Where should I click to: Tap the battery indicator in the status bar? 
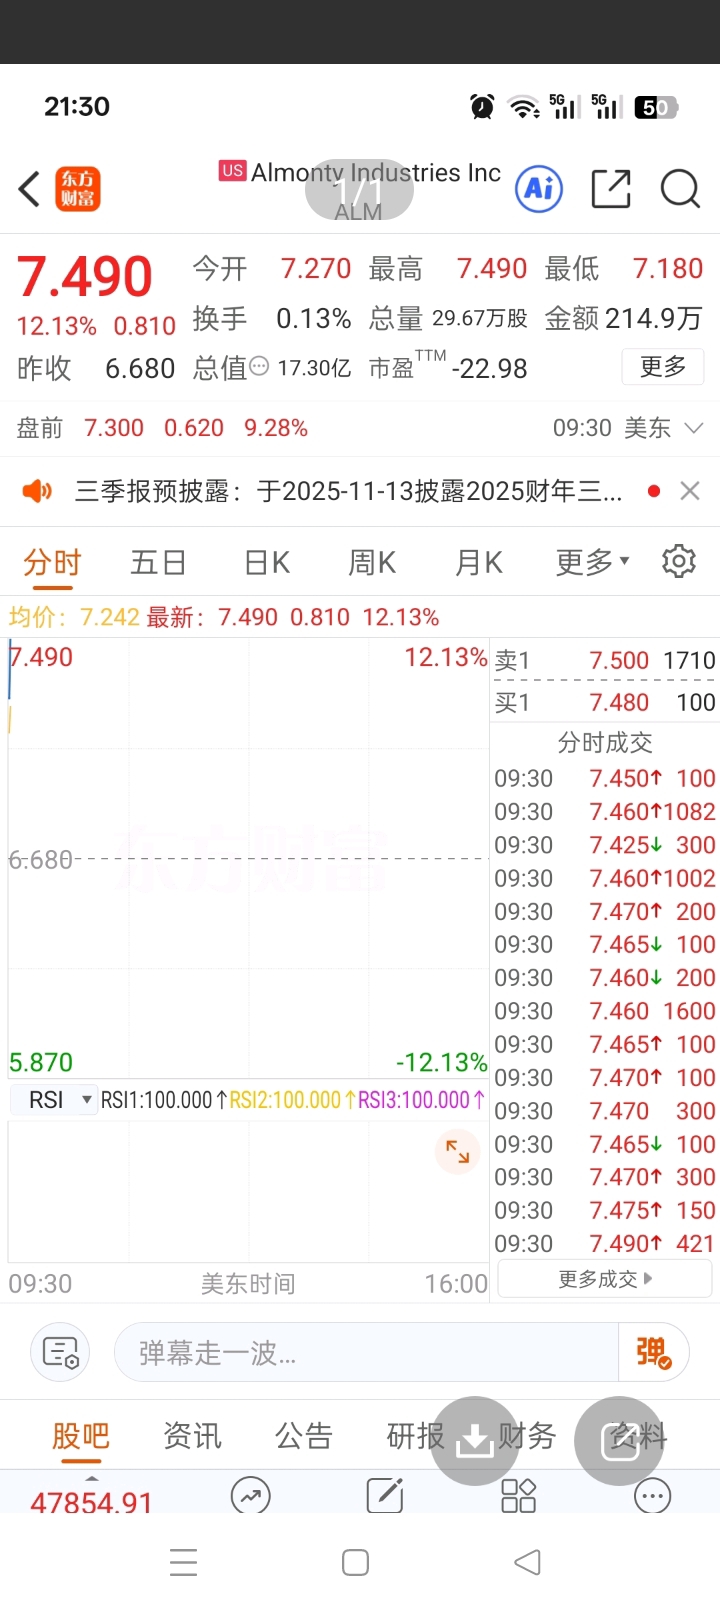(655, 107)
